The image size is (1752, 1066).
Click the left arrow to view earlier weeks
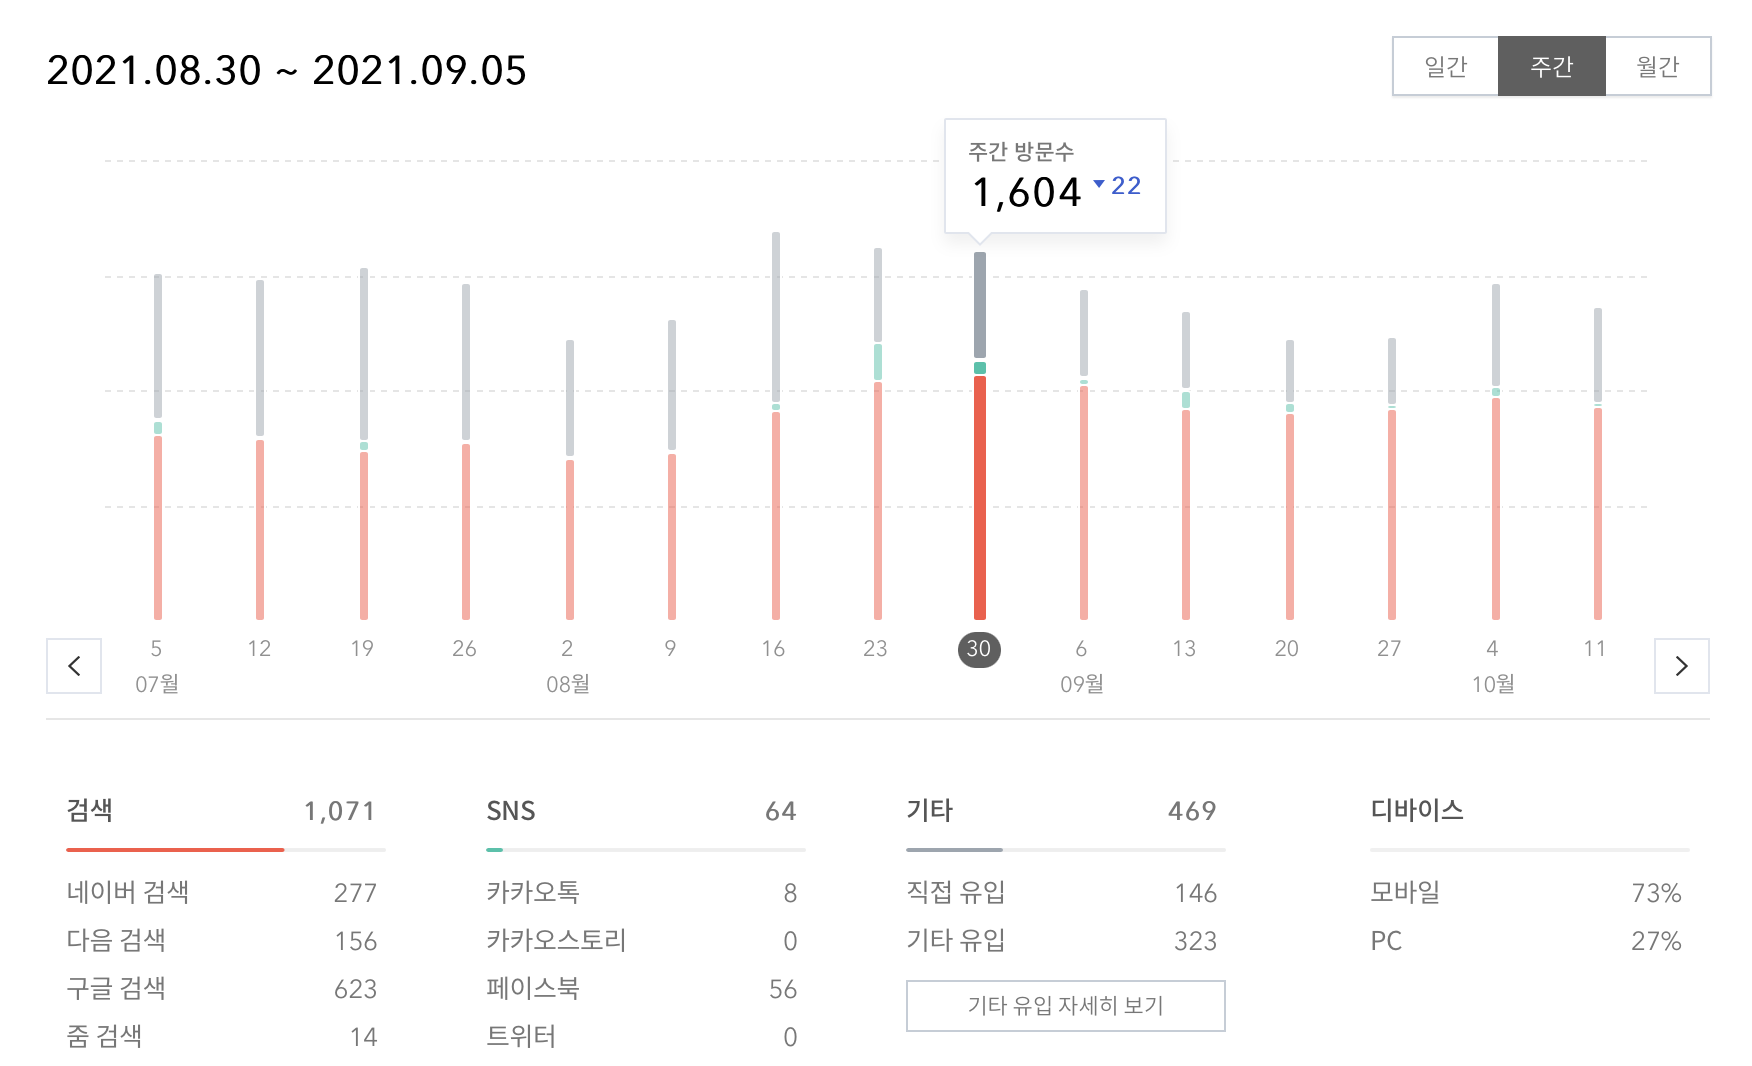[x=73, y=666]
